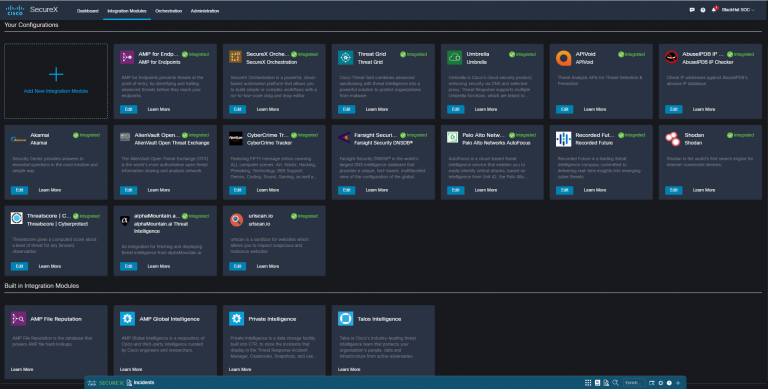Click the Shodan module logo

pos(672,139)
